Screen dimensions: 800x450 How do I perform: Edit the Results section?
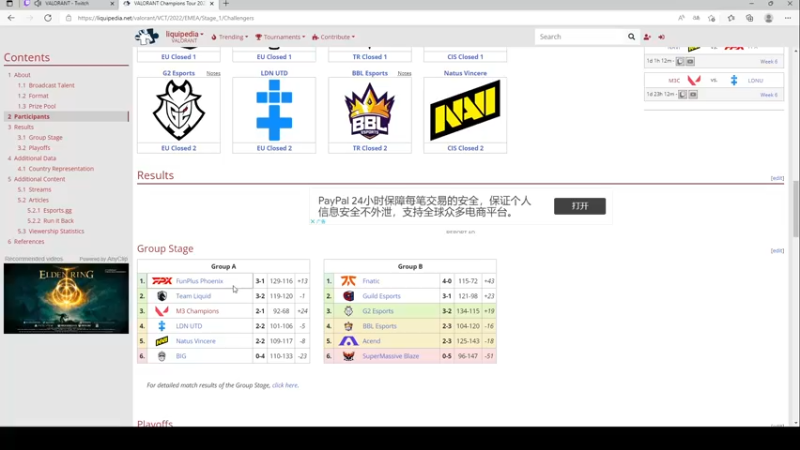[777, 178]
